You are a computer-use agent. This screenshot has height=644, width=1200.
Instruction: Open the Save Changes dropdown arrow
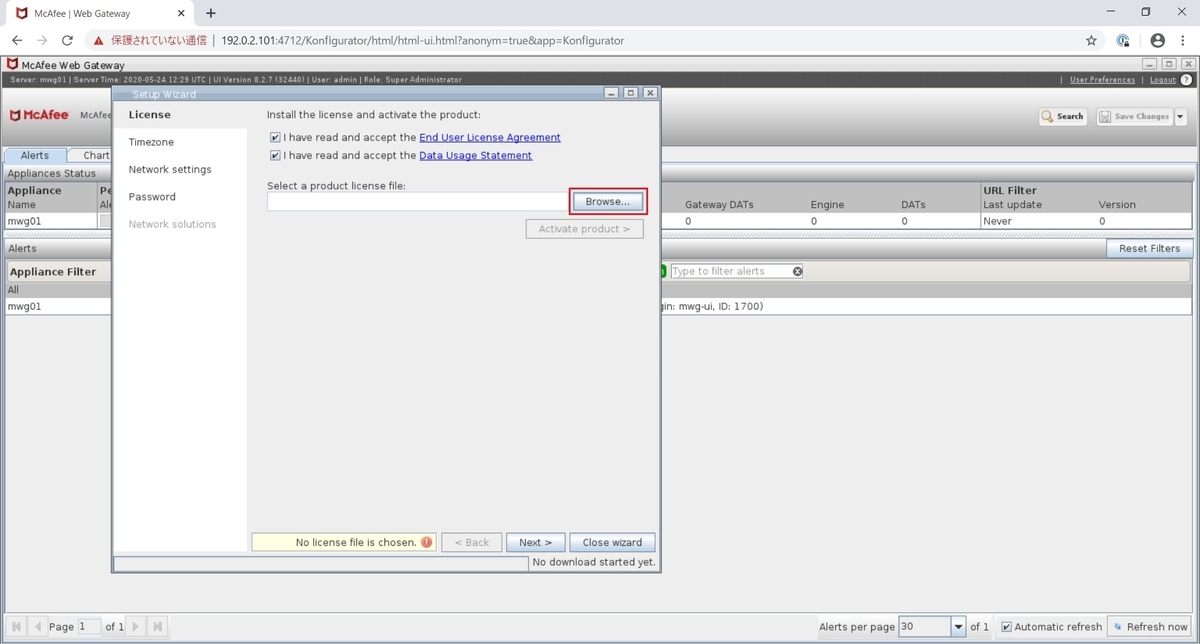pyautogui.click(x=1180, y=116)
